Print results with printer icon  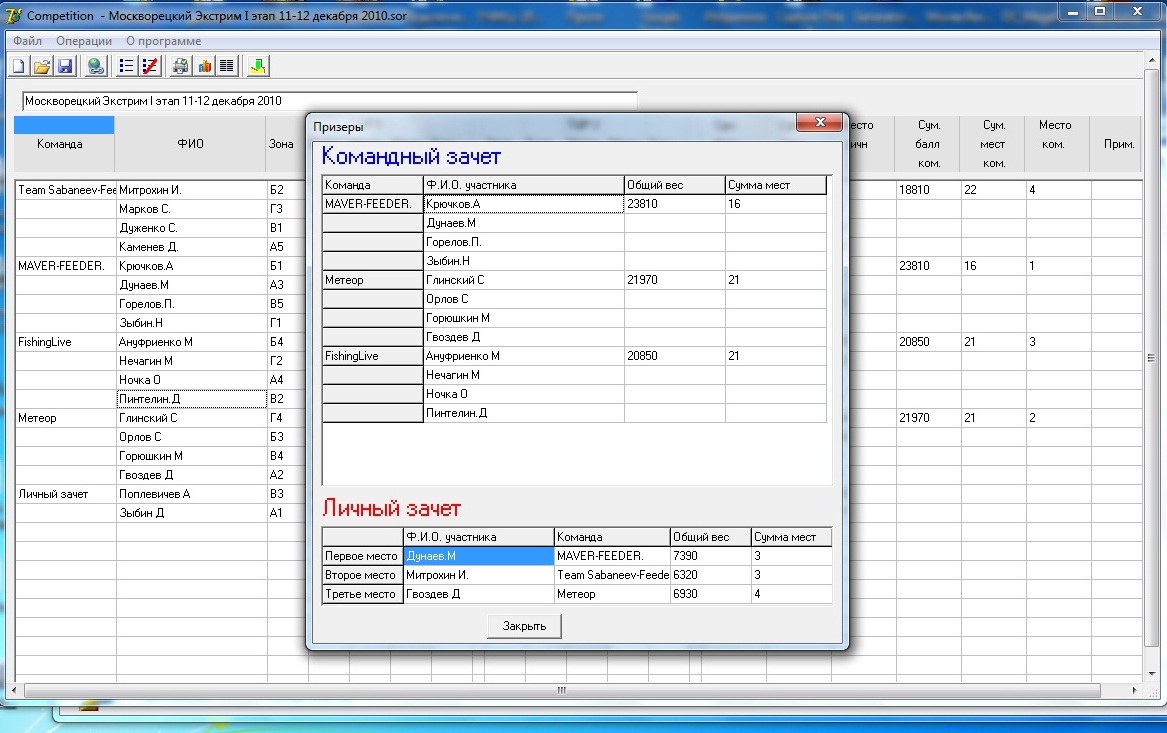point(180,66)
